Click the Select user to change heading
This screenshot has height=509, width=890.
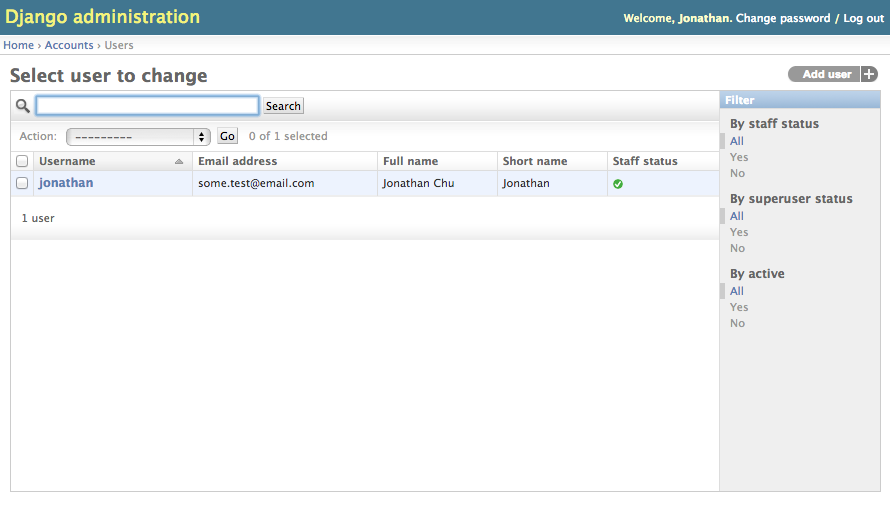coord(108,75)
